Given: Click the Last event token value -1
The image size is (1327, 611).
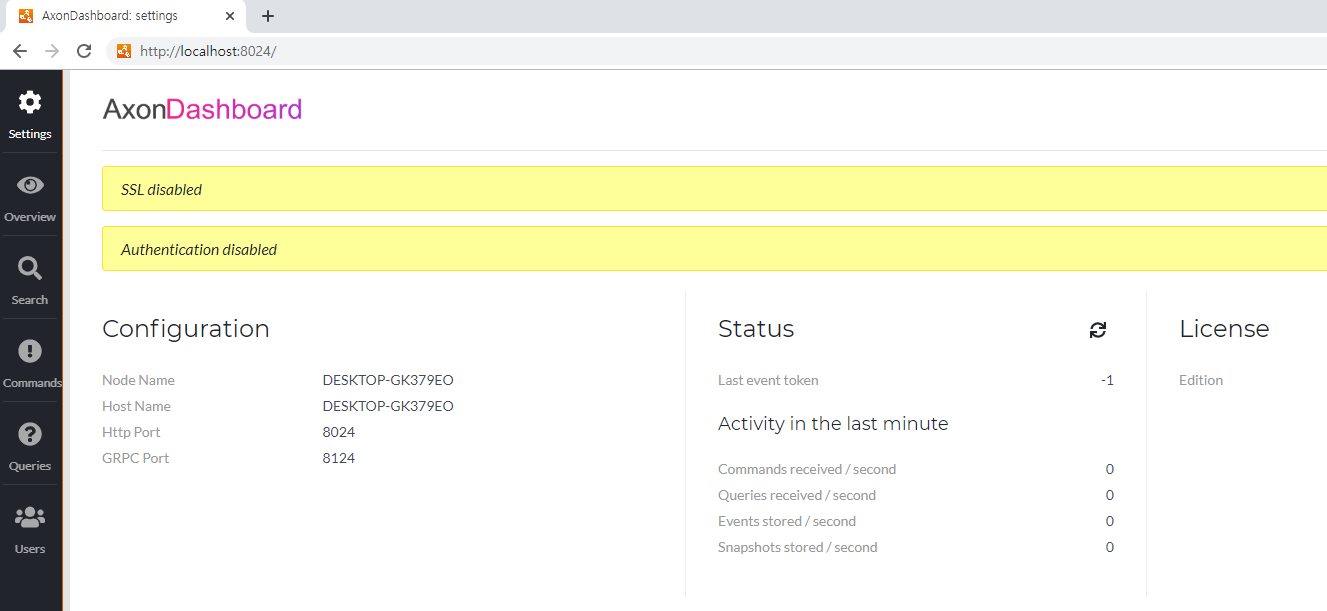Looking at the screenshot, I should [1107, 380].
